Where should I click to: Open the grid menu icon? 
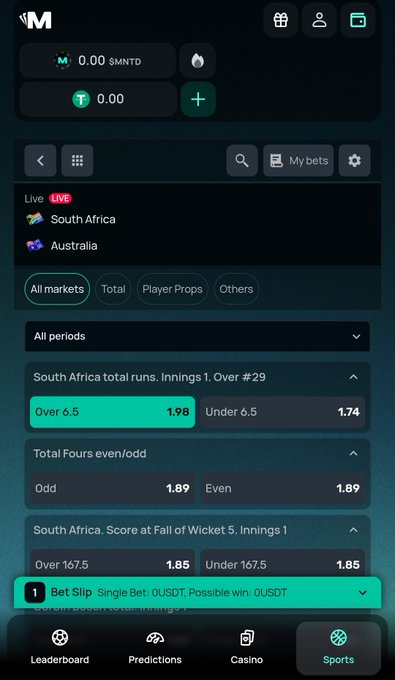coord(77,160)
